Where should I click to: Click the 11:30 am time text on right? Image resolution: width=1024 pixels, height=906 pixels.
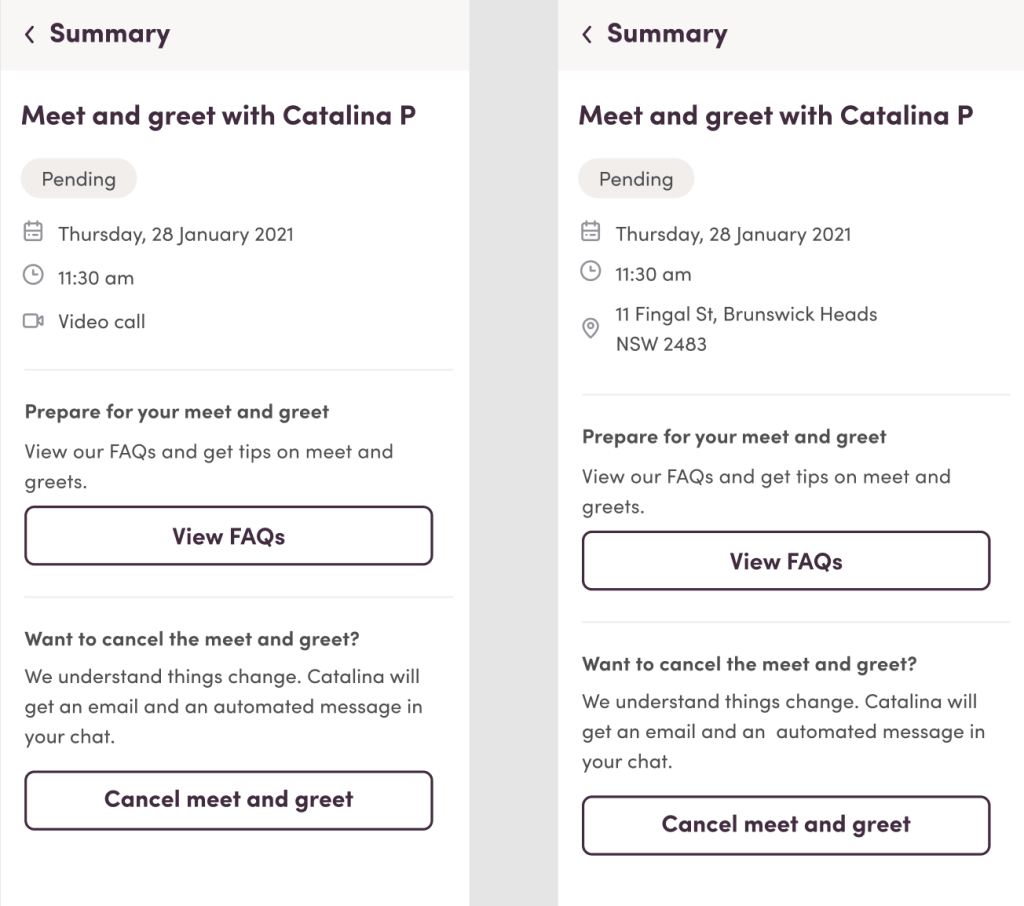click(653, 274)
